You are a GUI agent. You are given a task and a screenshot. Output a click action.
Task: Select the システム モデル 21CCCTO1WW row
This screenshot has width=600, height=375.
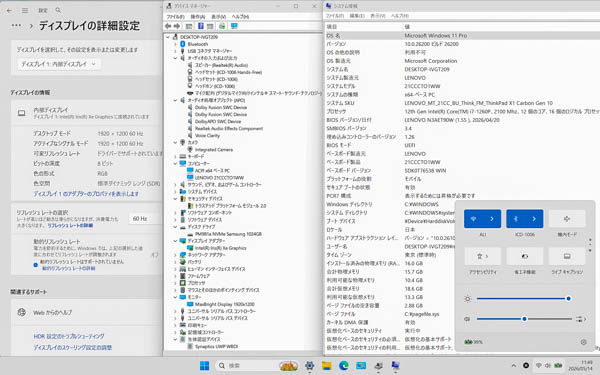click(x=462, y=86)
